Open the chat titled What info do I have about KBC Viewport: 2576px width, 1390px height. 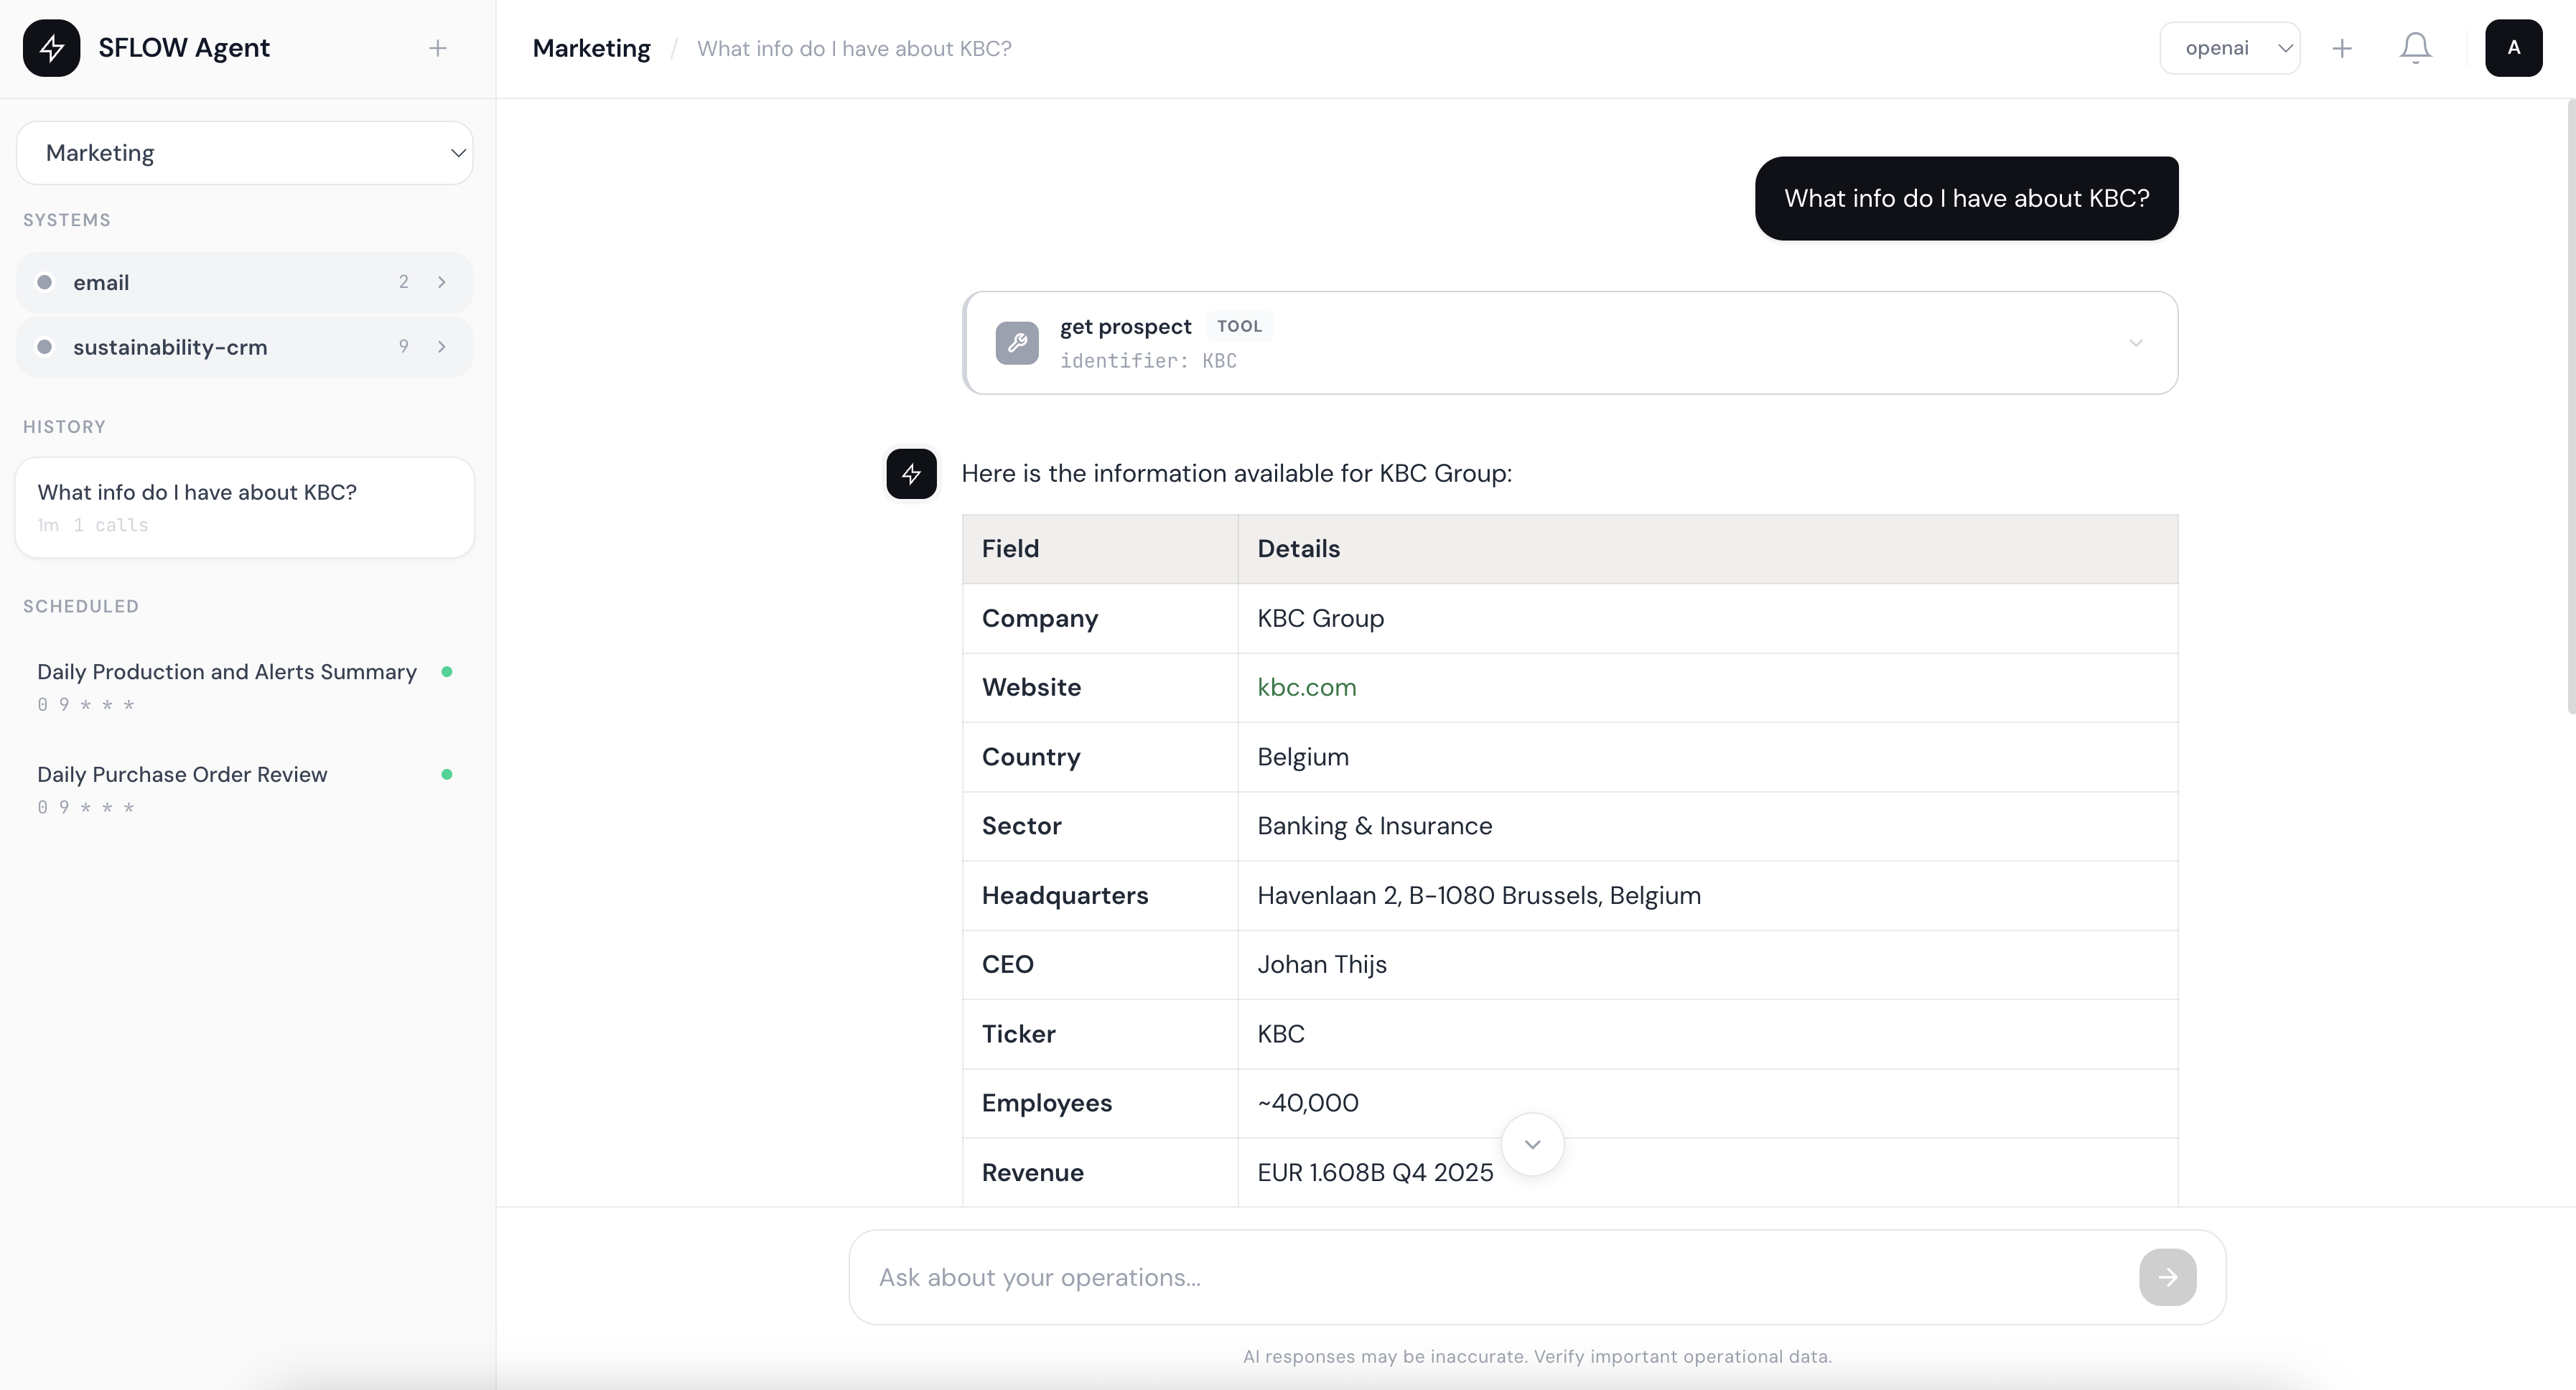pos(244,506)
